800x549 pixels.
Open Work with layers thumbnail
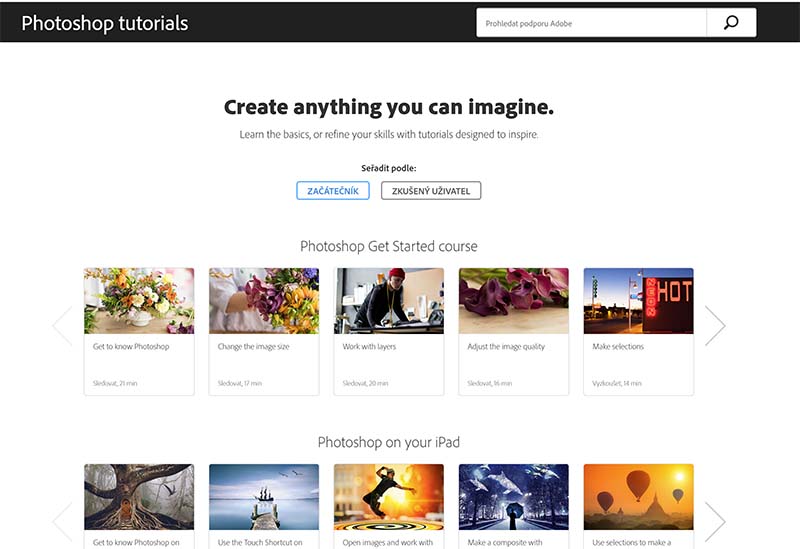click(x=389, y=301)
